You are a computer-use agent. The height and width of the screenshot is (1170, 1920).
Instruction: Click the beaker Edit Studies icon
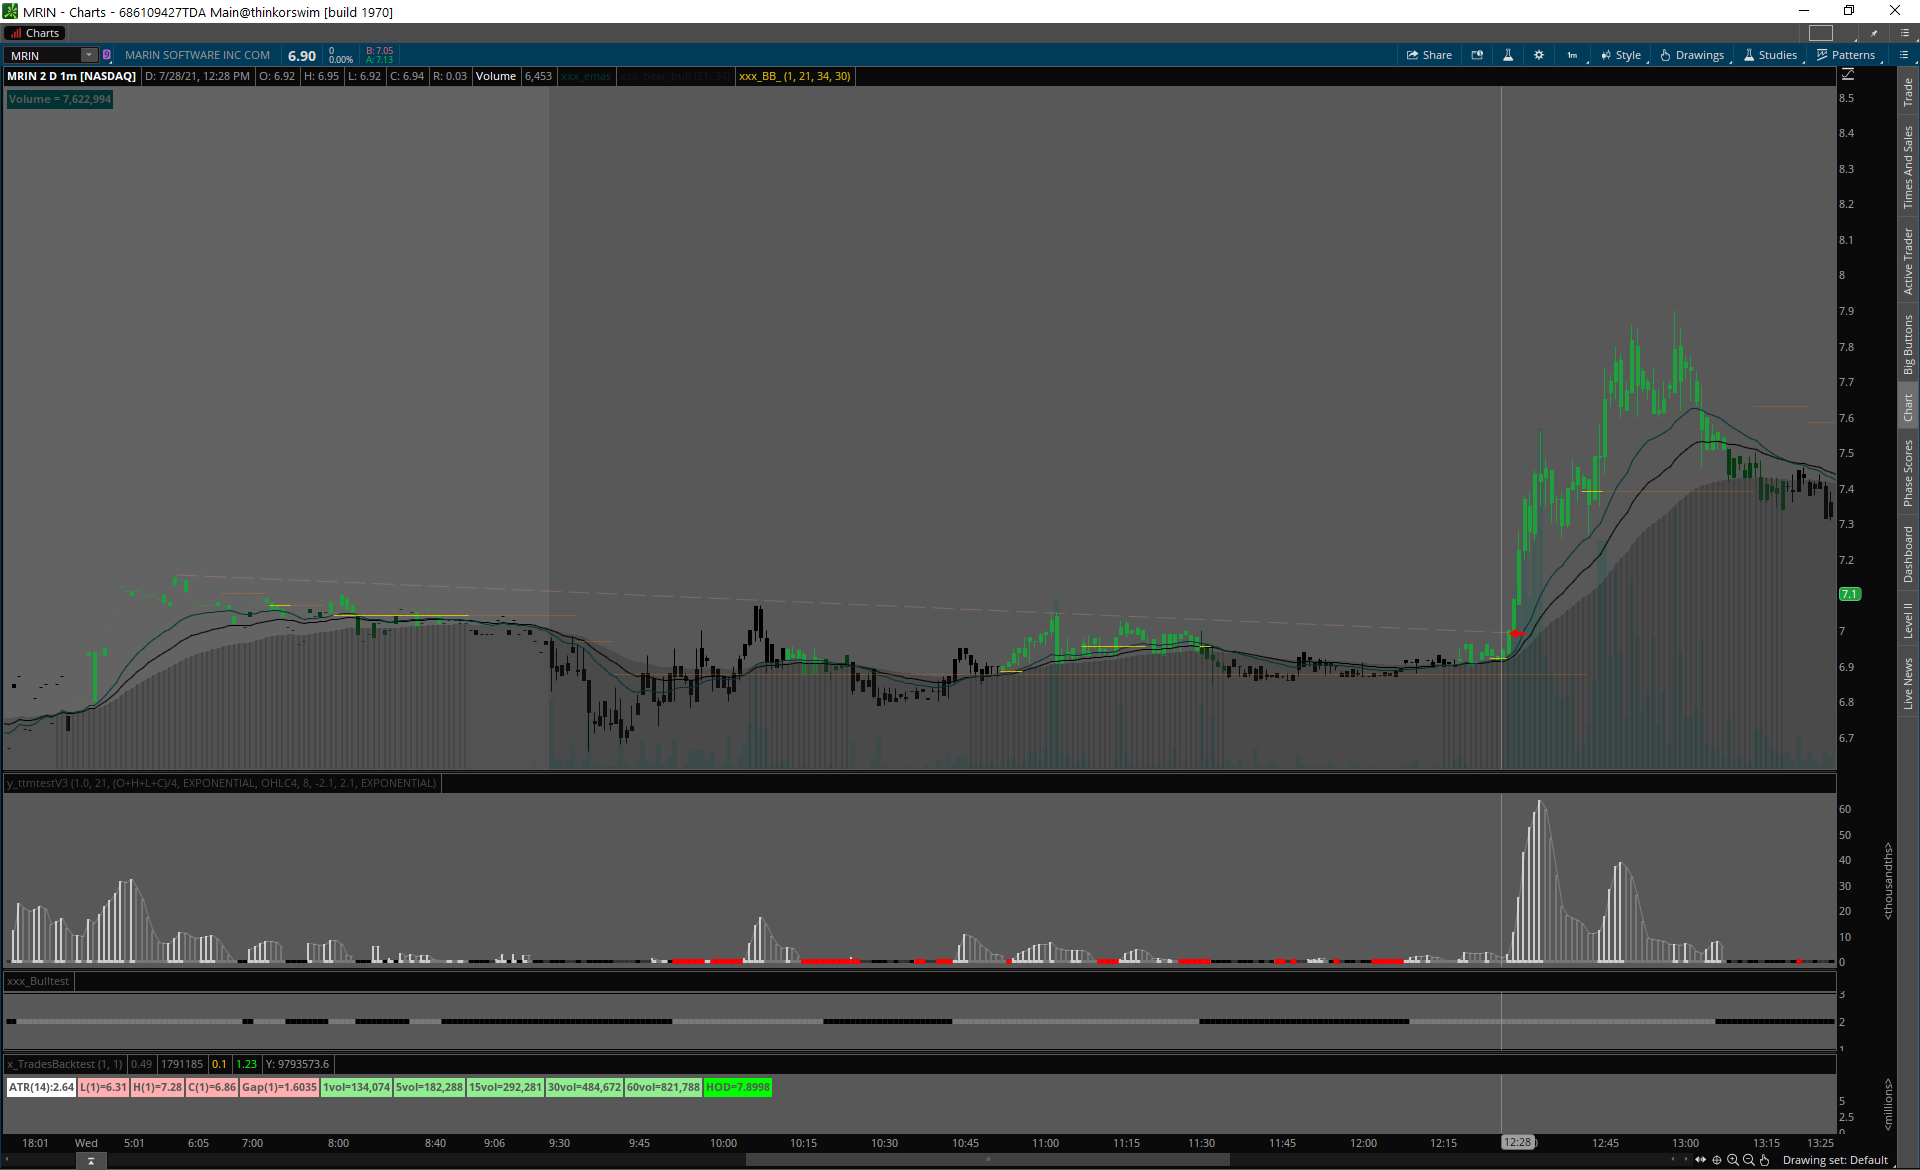click(1508, 55)
